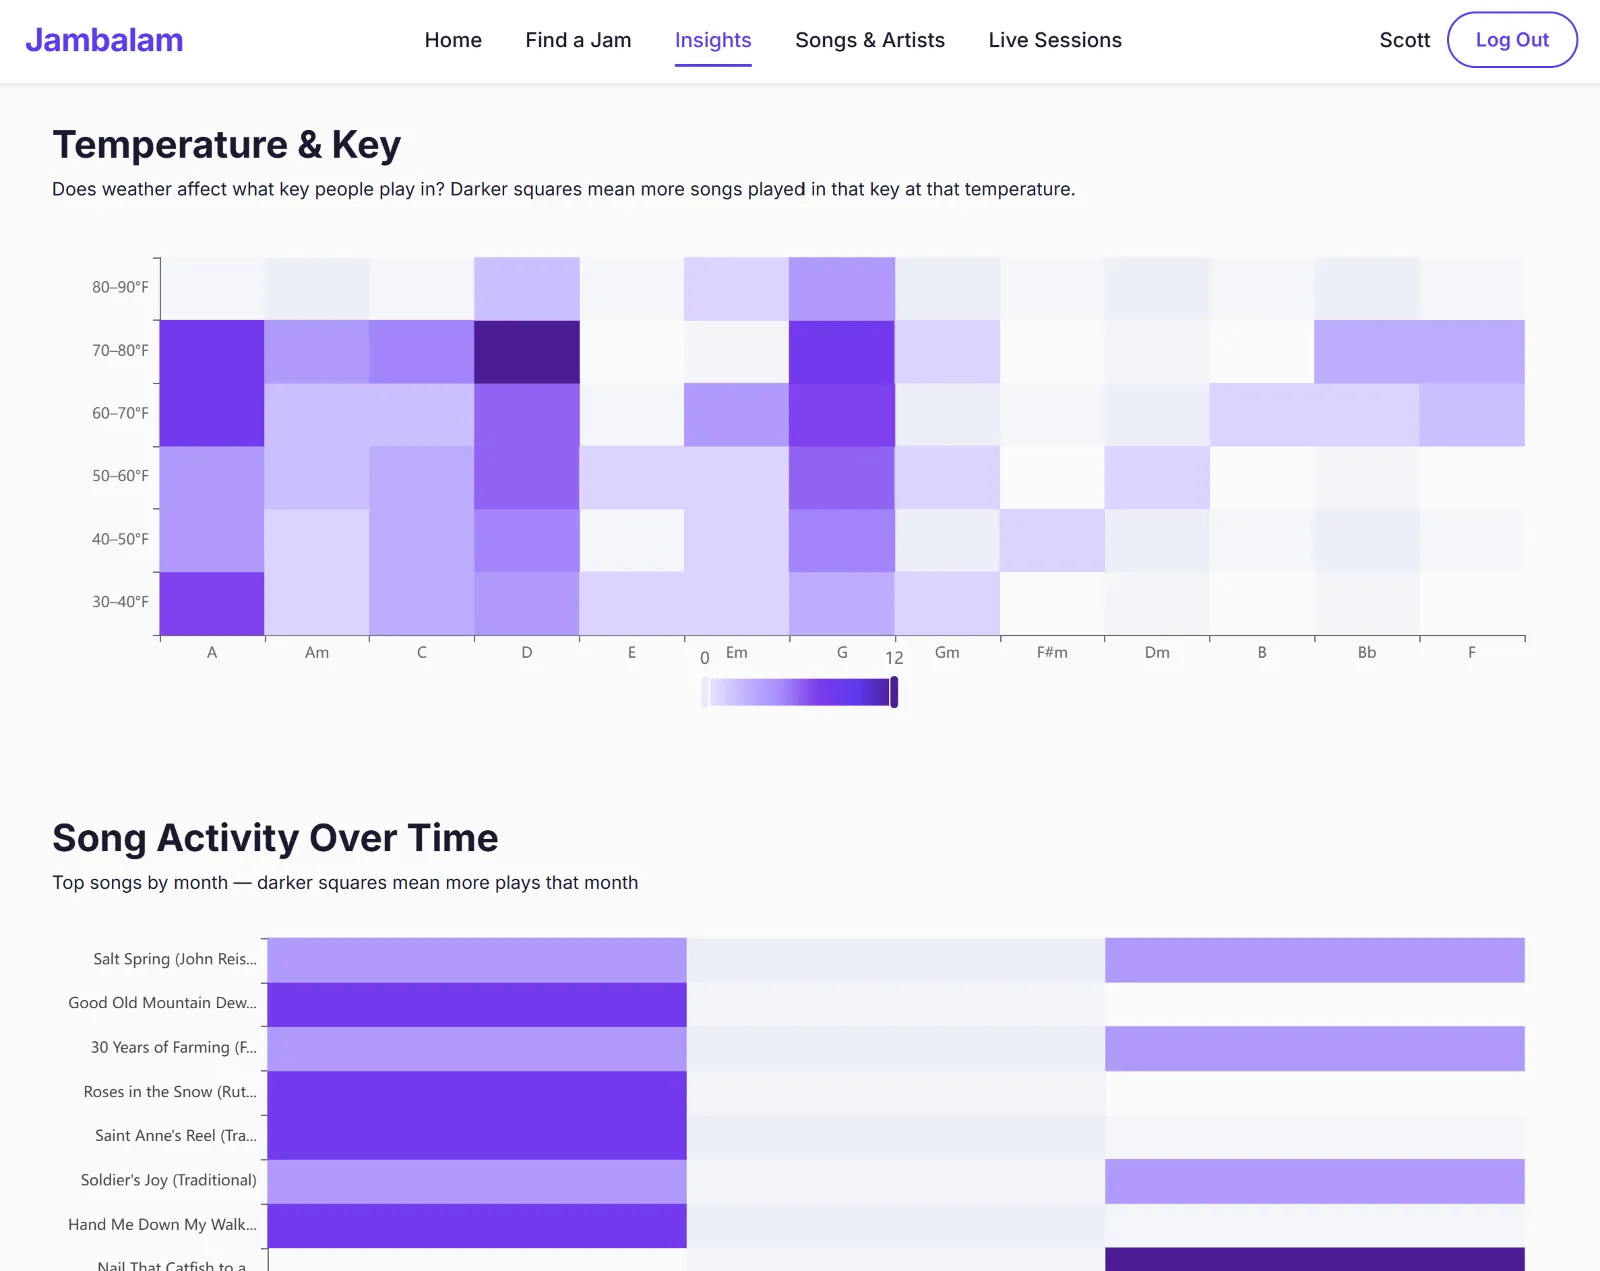Click the '50–60°F' axis label
This screenshot has height=1271, width=1600.
(120, 476)
